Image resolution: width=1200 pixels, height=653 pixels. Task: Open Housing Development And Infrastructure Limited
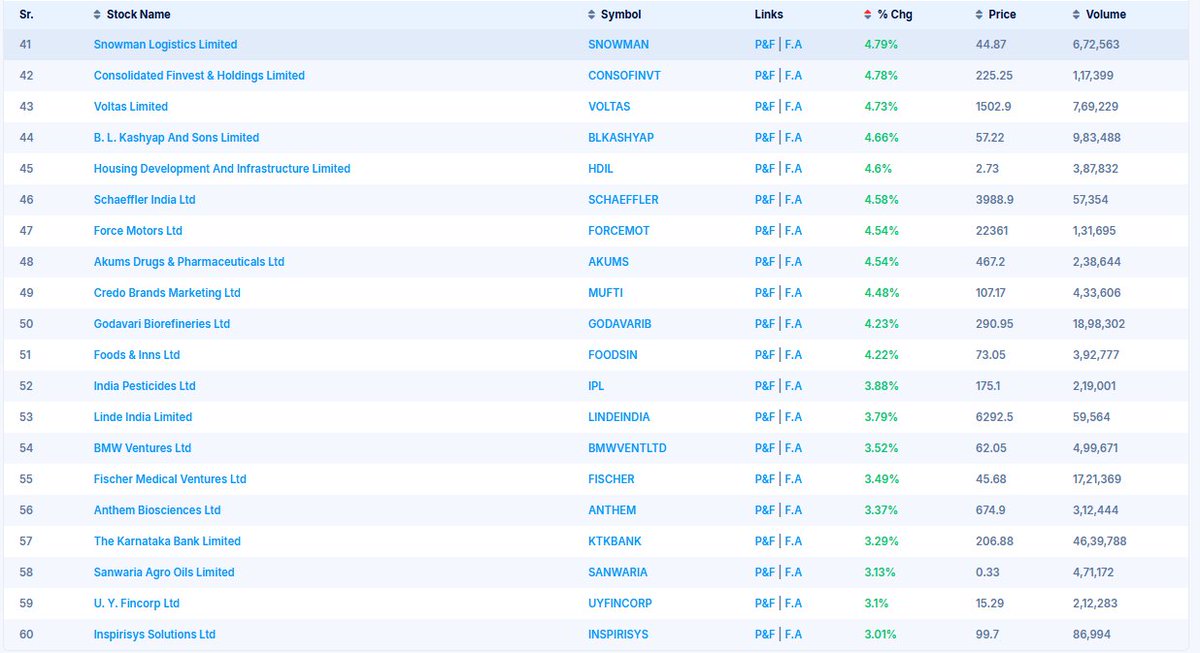point(222,168)
